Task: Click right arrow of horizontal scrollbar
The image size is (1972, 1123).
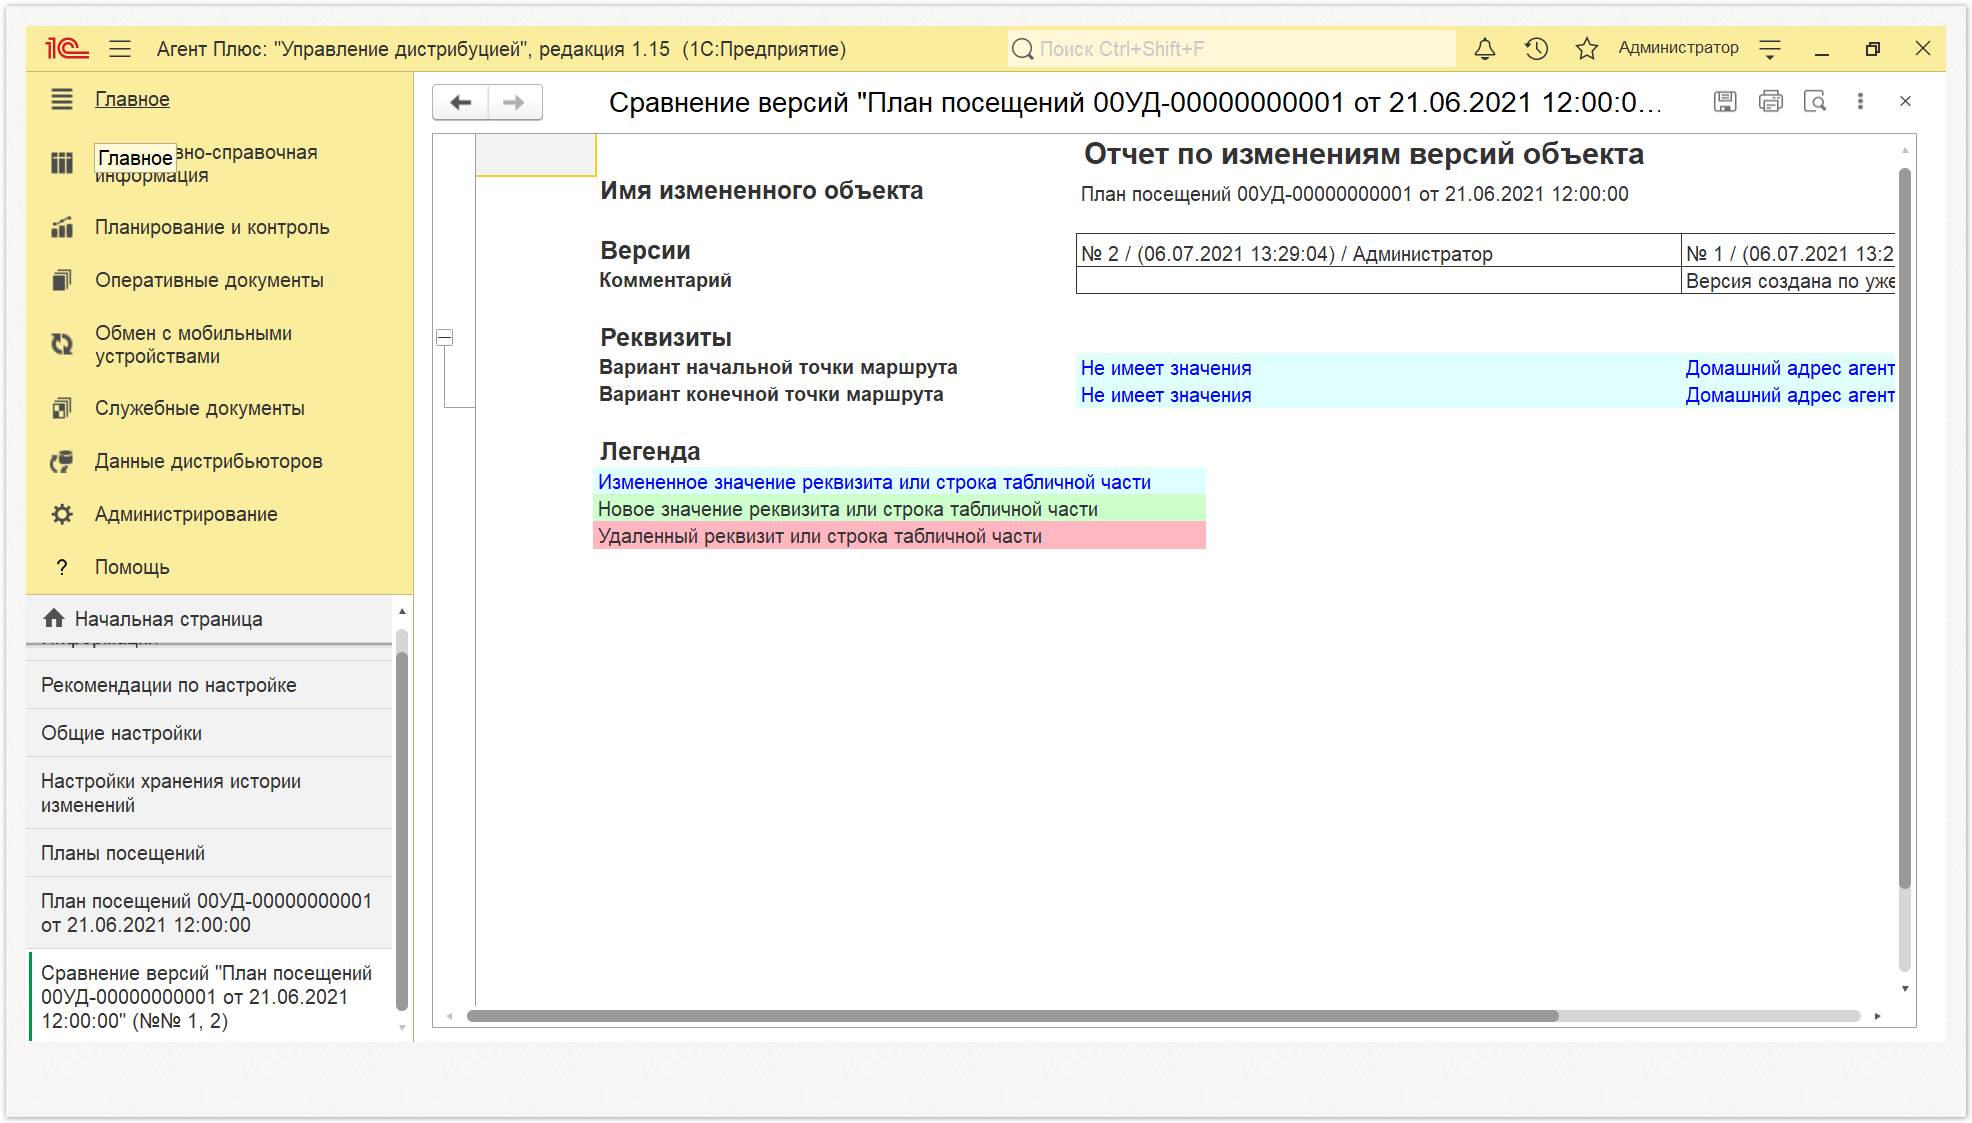Action: coord(1877,1016)
